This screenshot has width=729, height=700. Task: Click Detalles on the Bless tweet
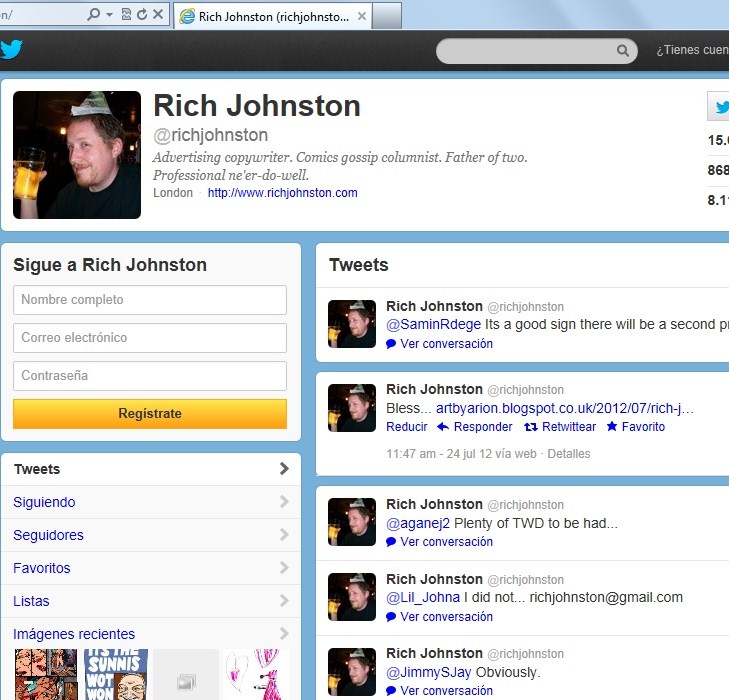(569, 454)
